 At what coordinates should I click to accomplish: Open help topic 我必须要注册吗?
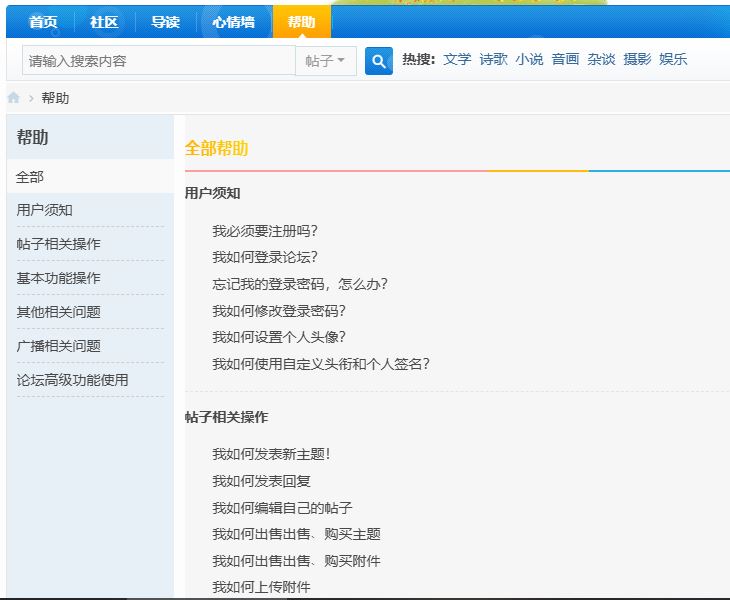[x=265, y=231]
